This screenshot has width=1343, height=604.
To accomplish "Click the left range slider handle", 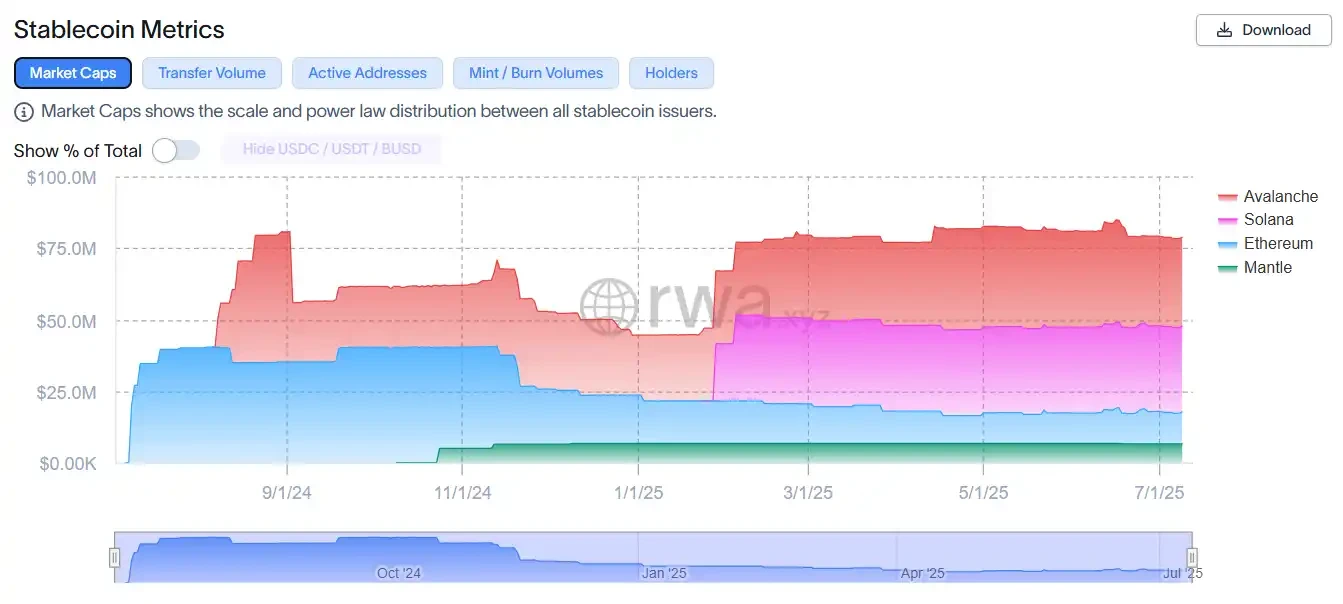I will (115, 557).
